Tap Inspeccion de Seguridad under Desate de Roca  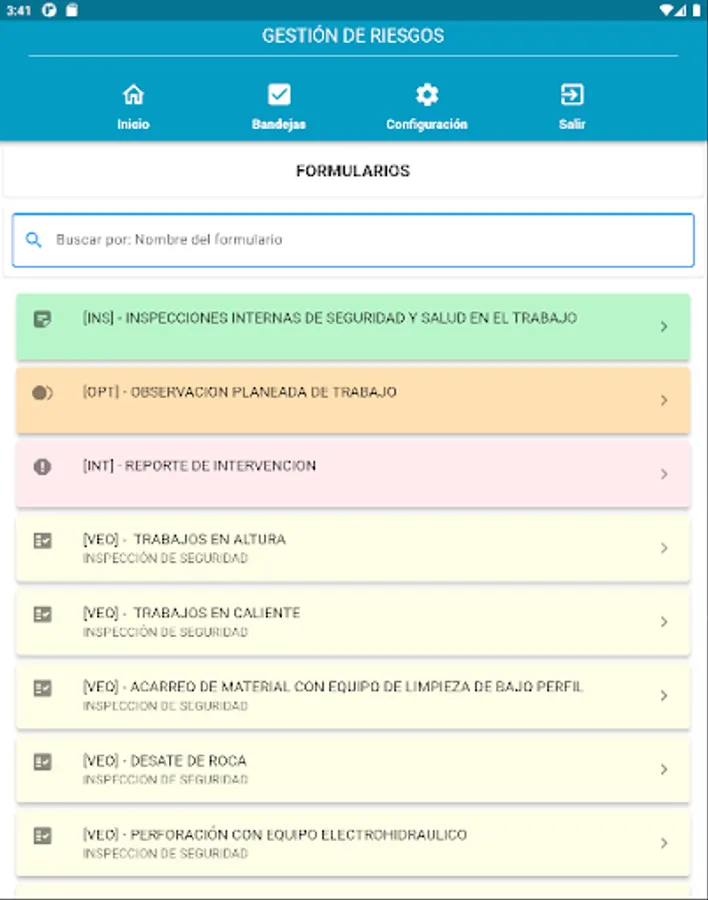(x=165, y=779)
